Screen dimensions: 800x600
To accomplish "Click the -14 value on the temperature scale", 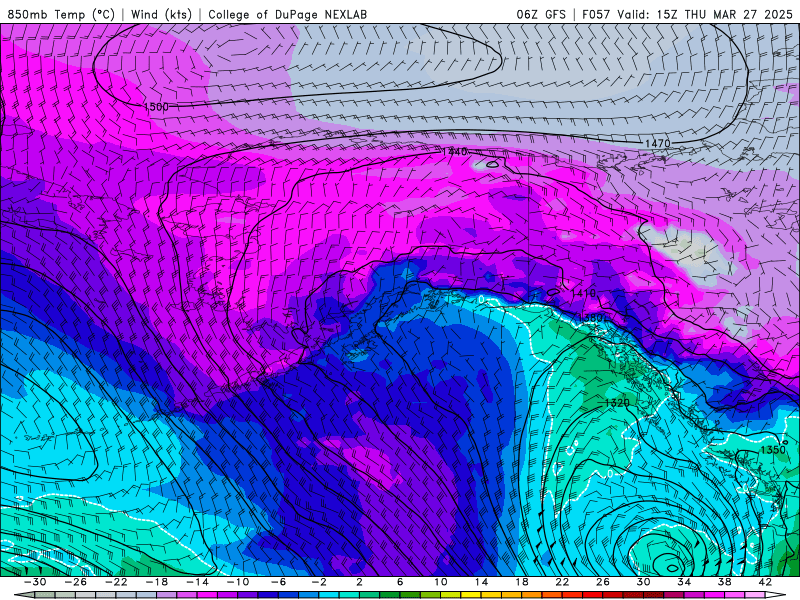I will [x=197, y=582].
